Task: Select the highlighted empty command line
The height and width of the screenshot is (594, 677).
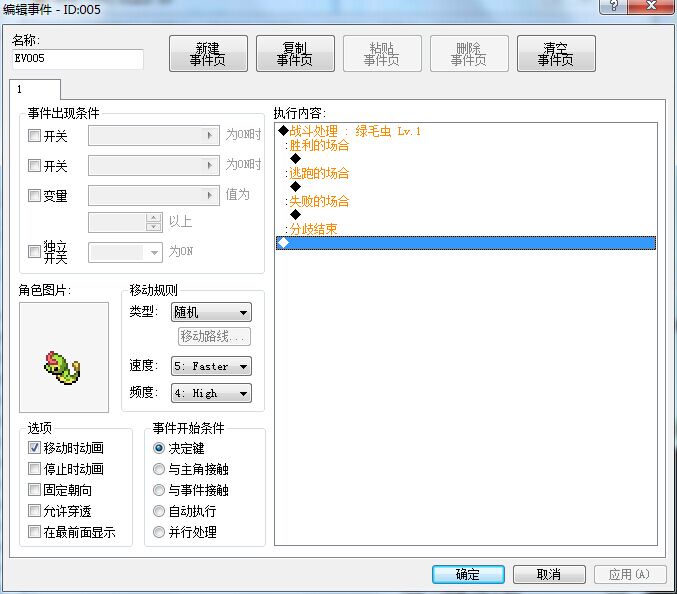Action: [465, 243]
